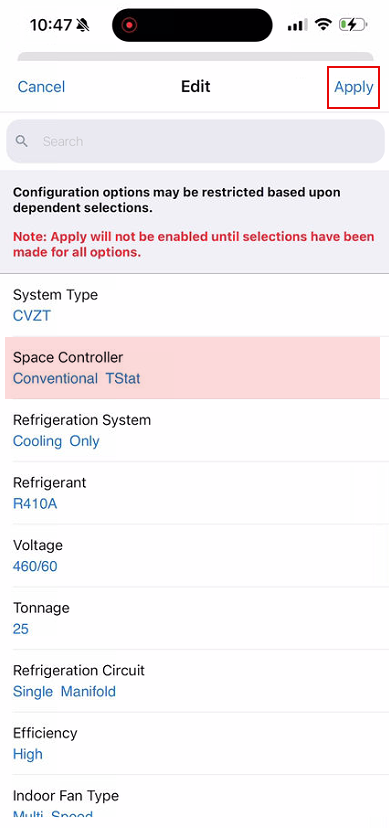Open Refrigeration System Cooling Only option
The height and width of the screenshot is (828, 389).
tap(194, 430)
